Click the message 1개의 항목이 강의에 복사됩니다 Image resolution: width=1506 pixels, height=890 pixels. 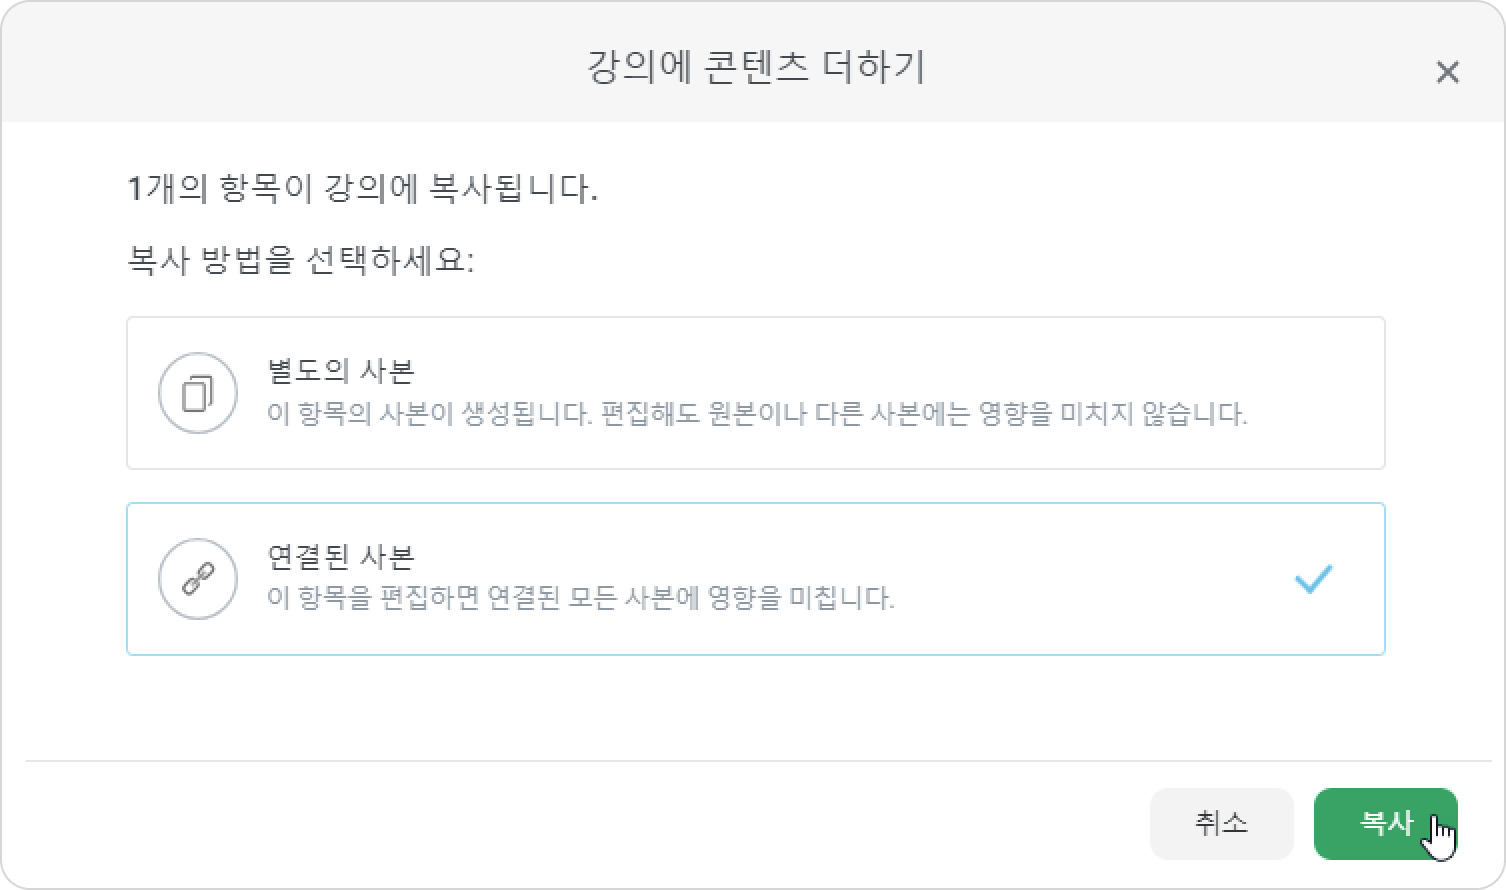[x=363, y=188]
